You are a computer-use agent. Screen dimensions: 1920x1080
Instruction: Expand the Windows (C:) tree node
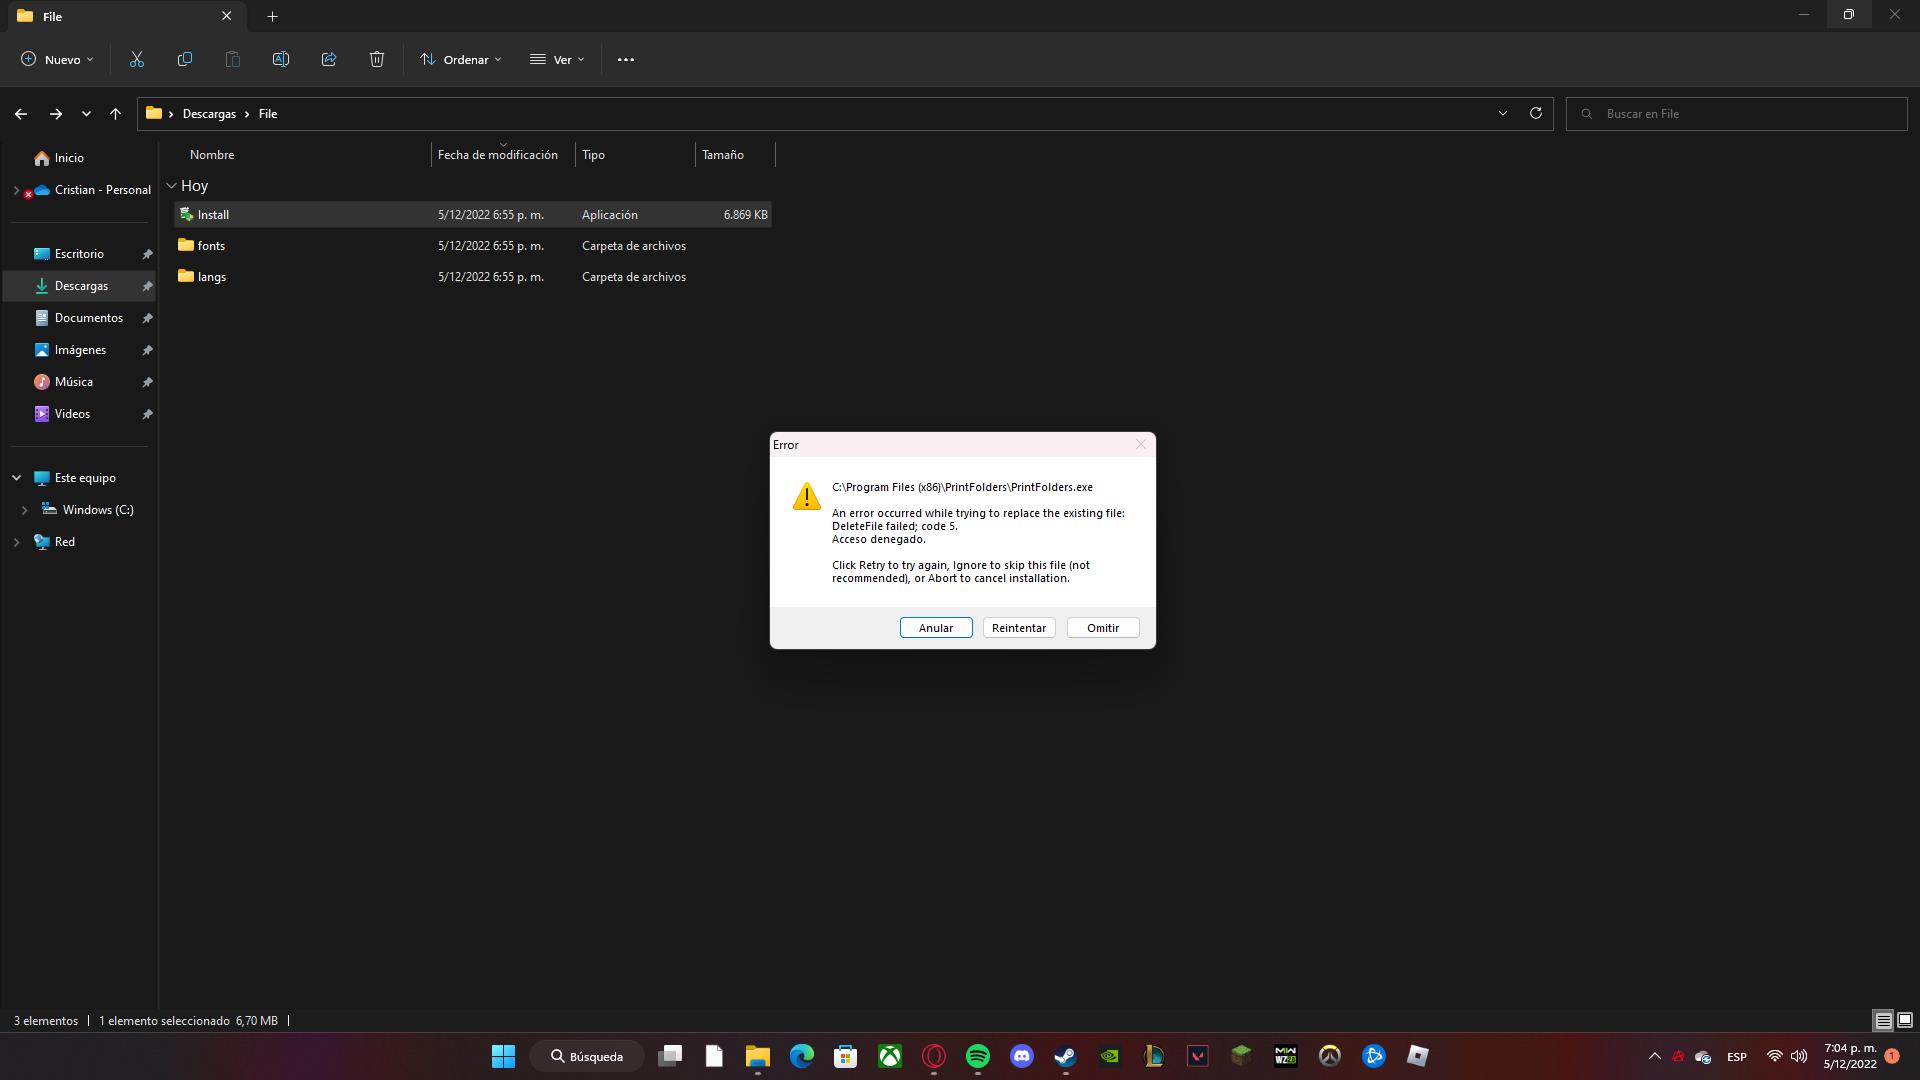click(25, 510)
